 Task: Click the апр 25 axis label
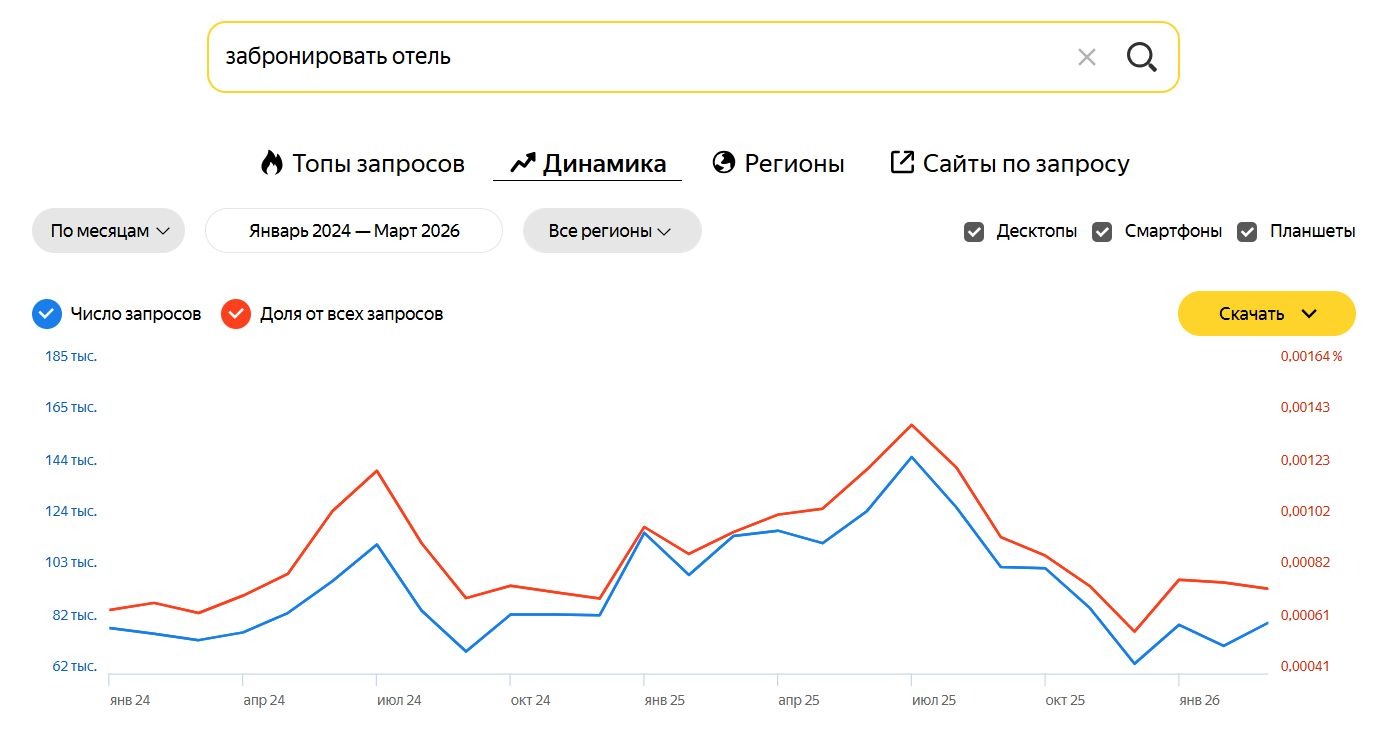799,700
